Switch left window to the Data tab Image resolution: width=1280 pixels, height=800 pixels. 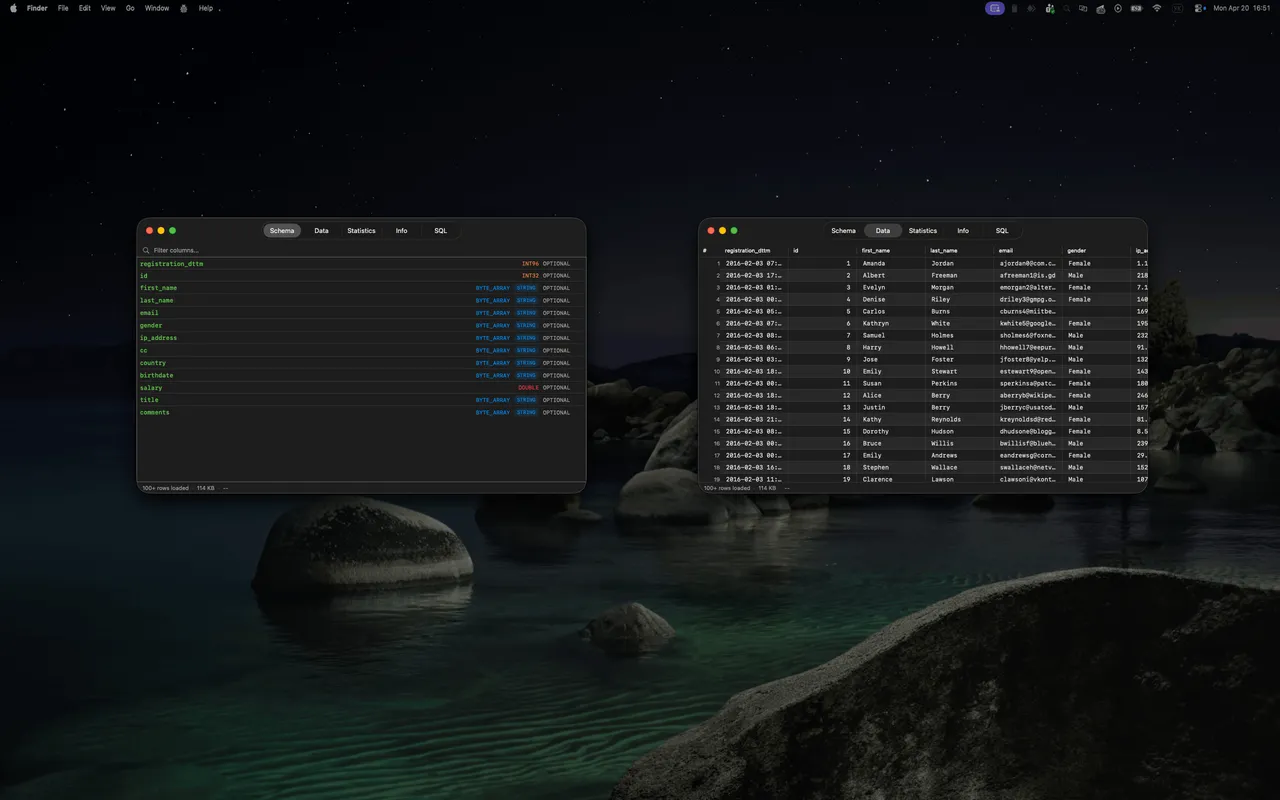coord(321,231)
